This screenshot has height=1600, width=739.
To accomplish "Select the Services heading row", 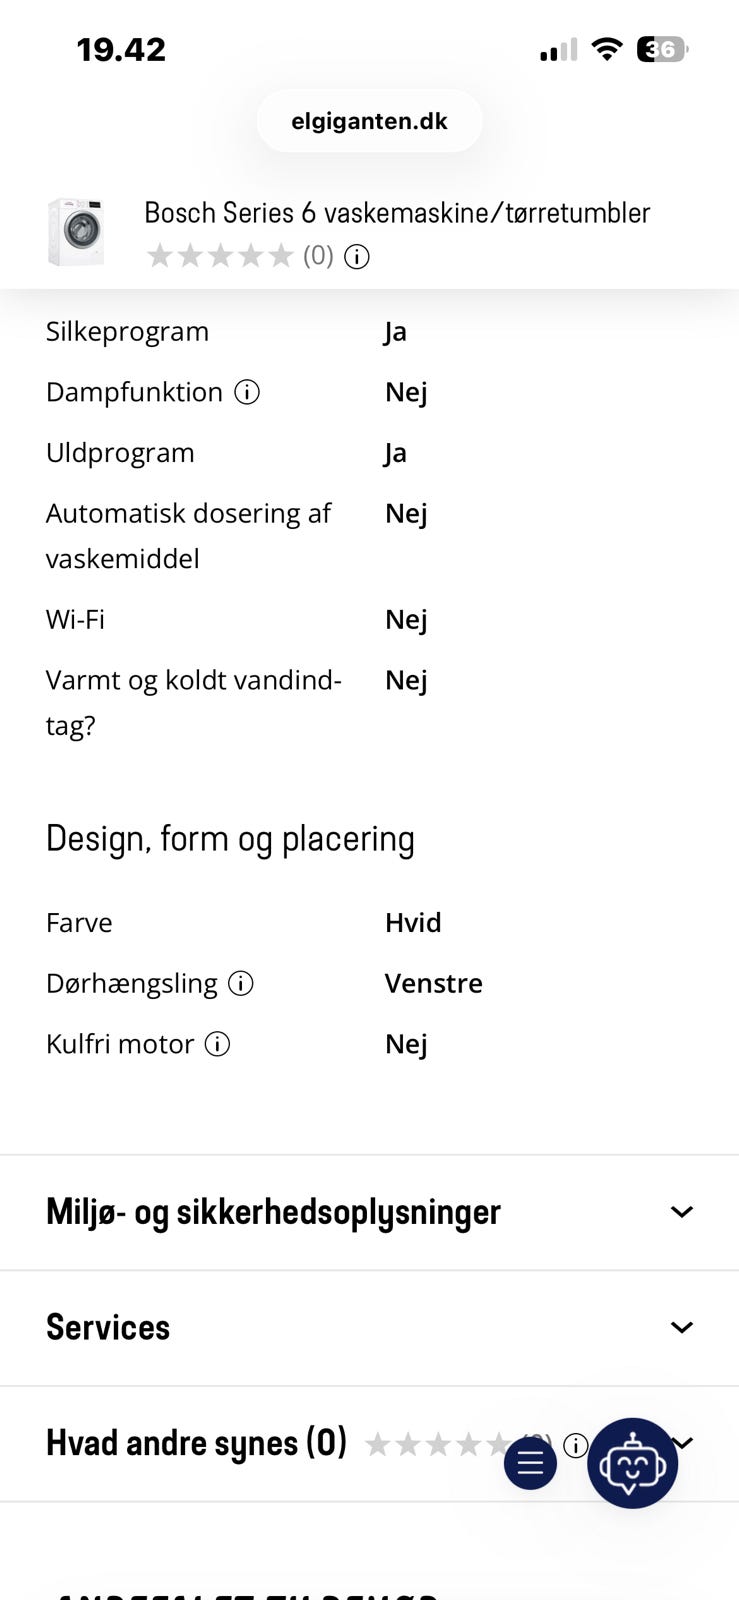I will pos(369,1328).
